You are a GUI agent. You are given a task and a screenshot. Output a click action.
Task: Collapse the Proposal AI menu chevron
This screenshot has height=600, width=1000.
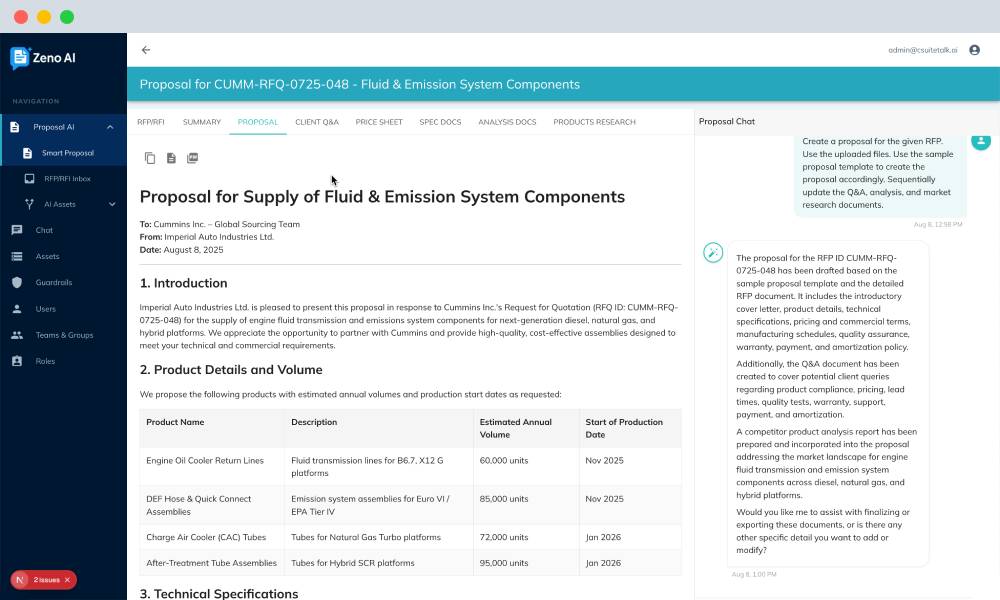110,127
